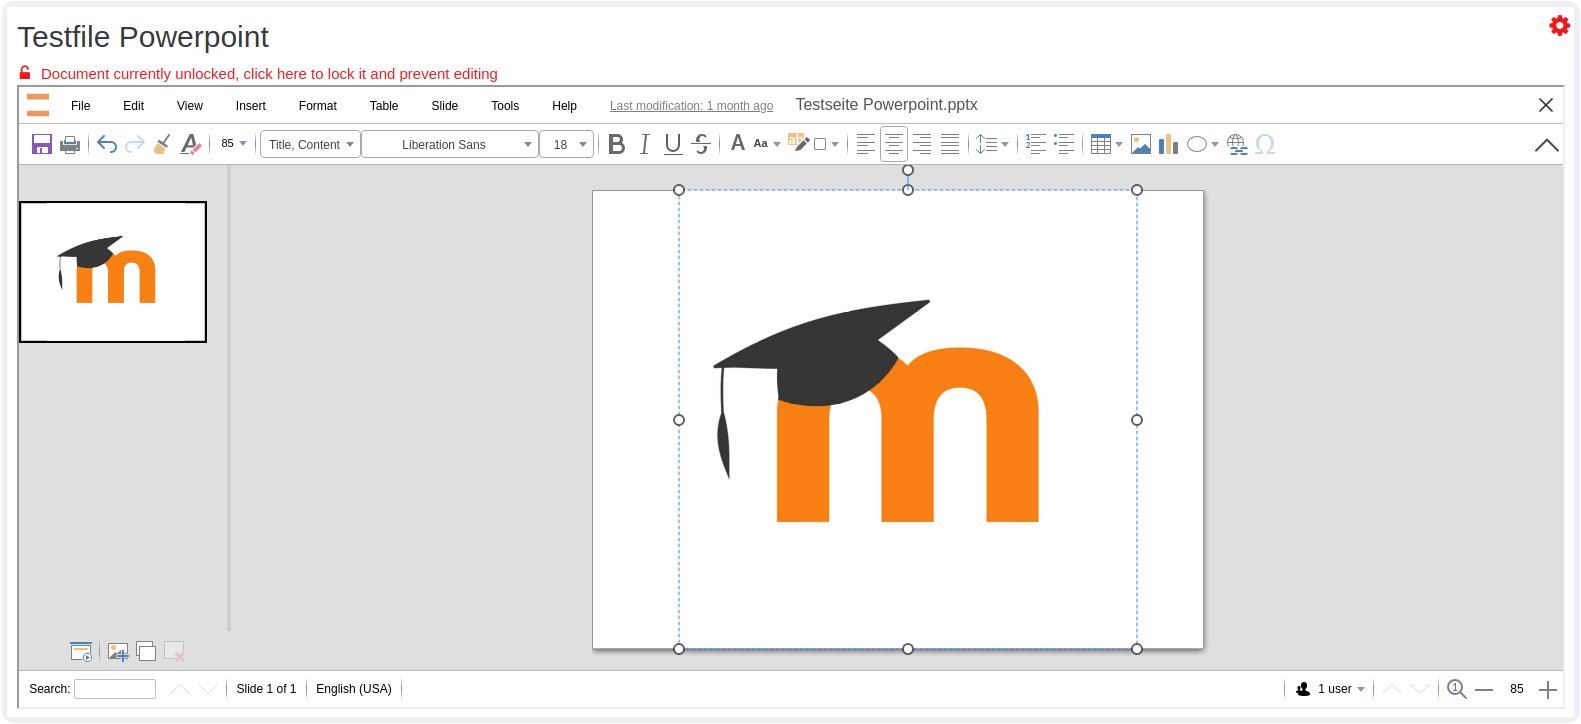Start the fullscreen presentation

(81, 652)
